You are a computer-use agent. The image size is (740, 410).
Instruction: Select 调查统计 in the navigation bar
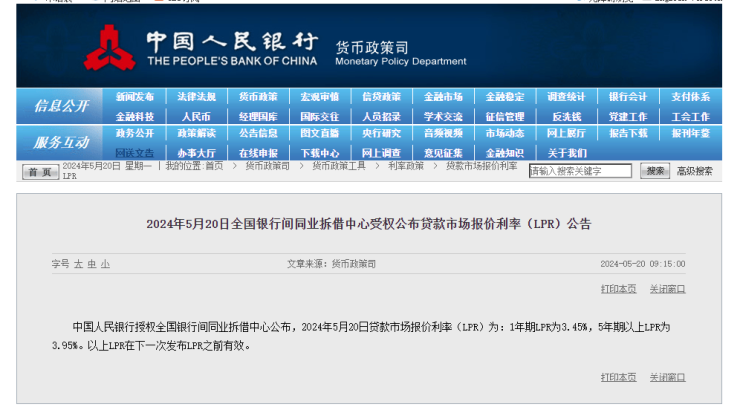(x=566, y=97)
